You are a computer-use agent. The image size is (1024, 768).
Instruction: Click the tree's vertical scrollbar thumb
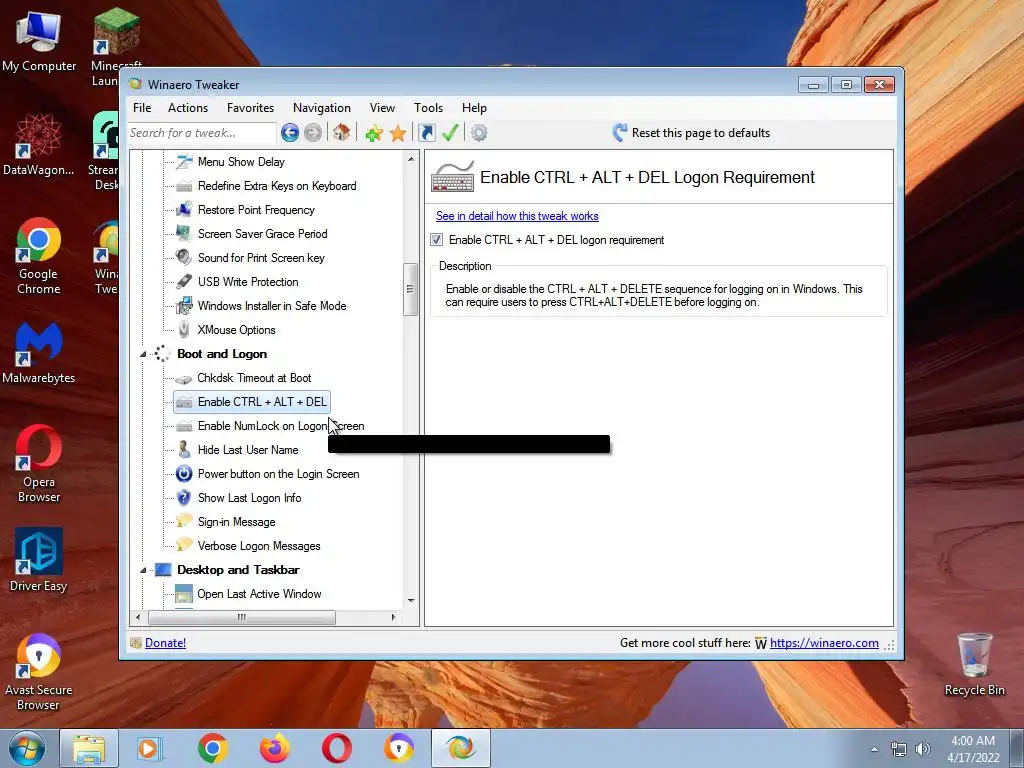point(410,289)
